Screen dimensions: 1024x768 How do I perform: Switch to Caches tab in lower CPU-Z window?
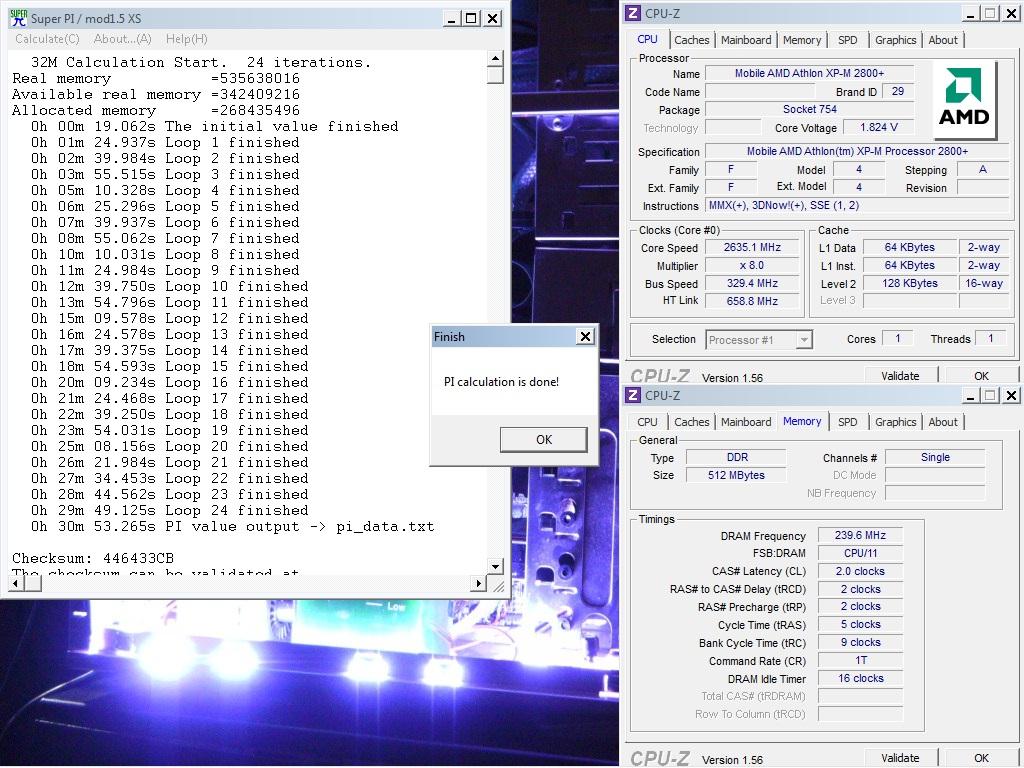[x=692, y=422]
